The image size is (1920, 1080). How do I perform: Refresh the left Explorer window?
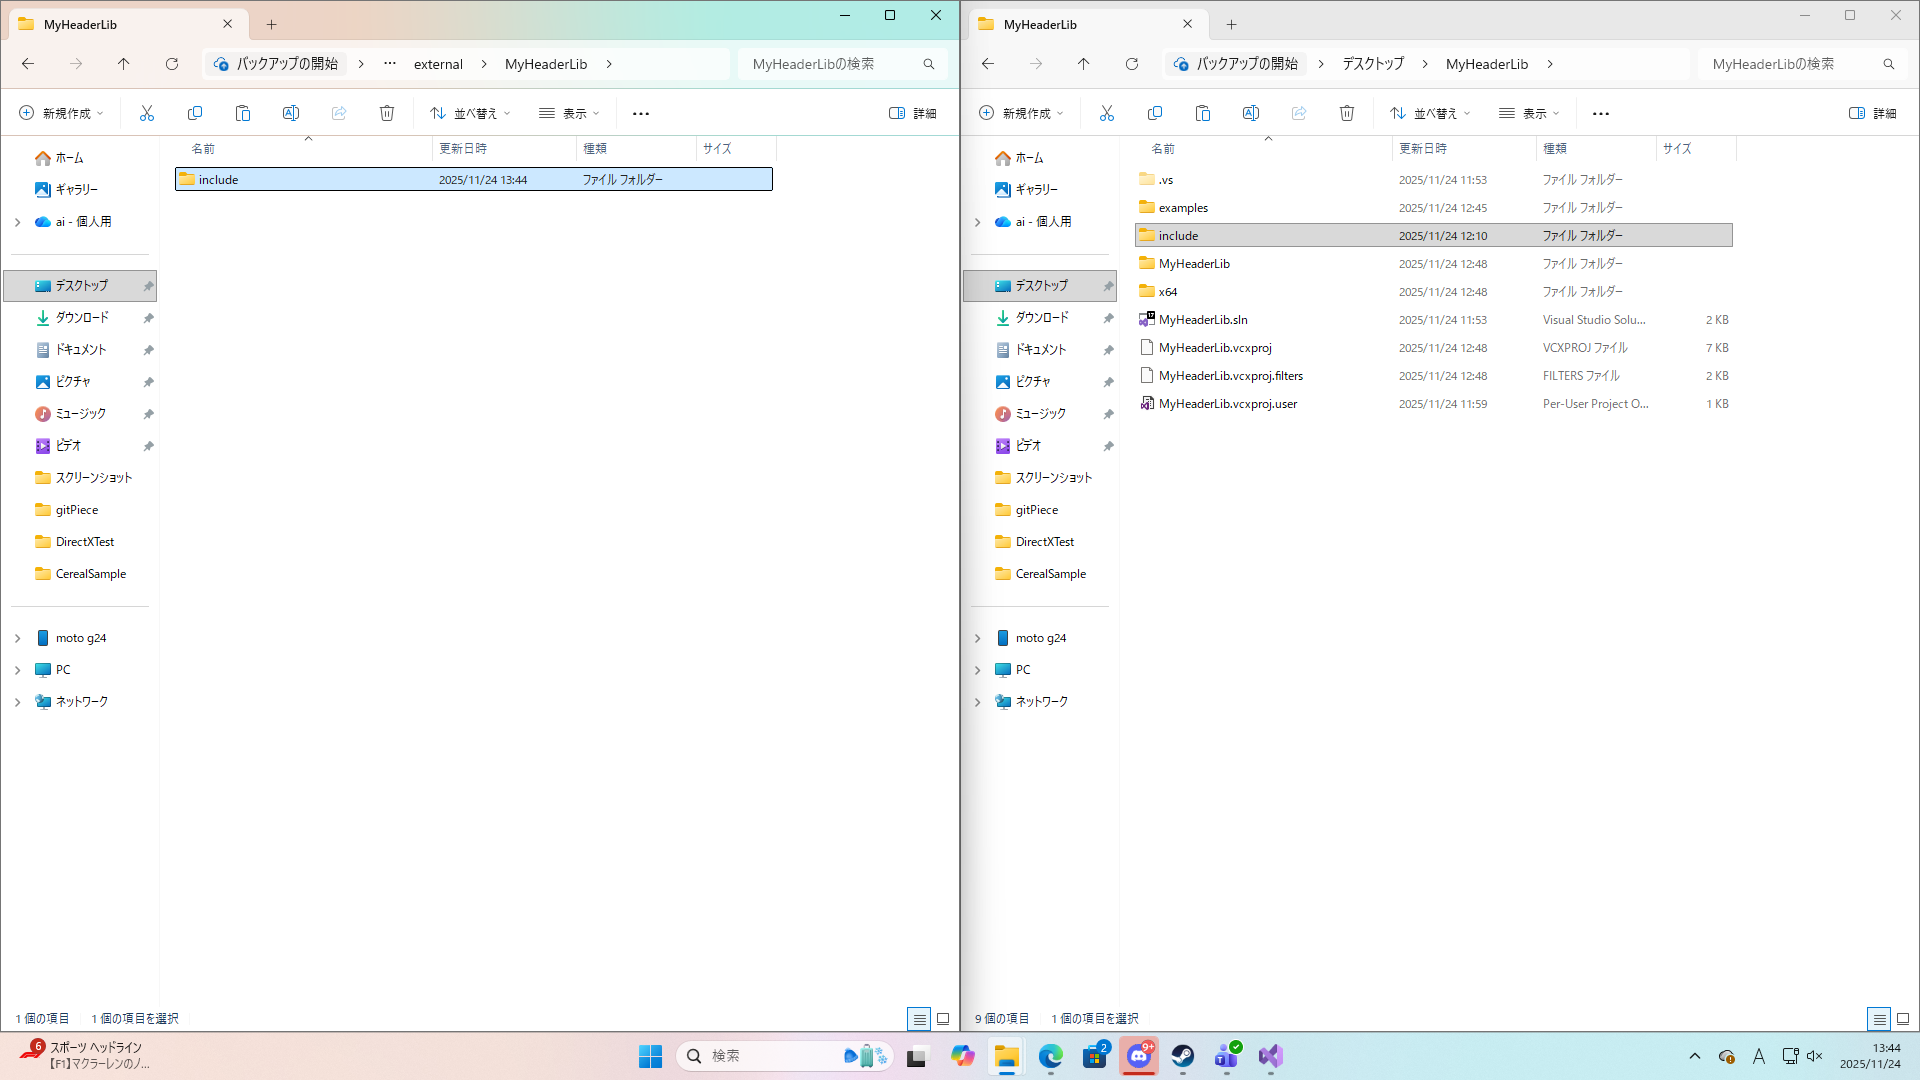[172, 64]
